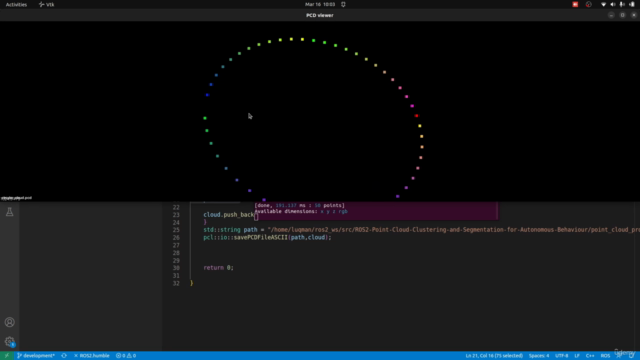Close the PCD viewer window
The height and width of the screenshot is (360, 640).
tap(634, 15)
